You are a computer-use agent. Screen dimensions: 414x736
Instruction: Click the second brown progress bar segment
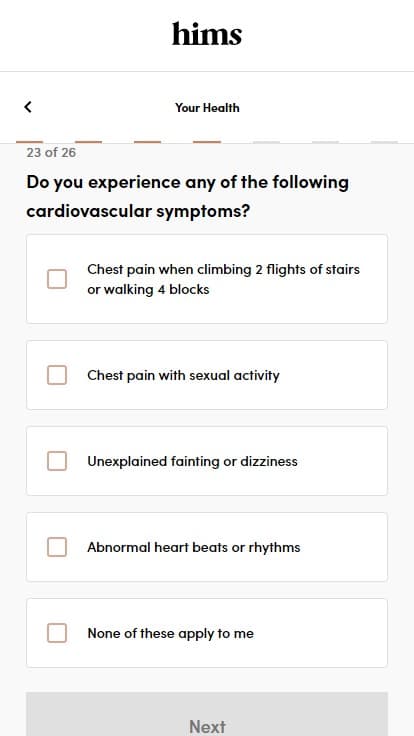(x=89, y=142)
